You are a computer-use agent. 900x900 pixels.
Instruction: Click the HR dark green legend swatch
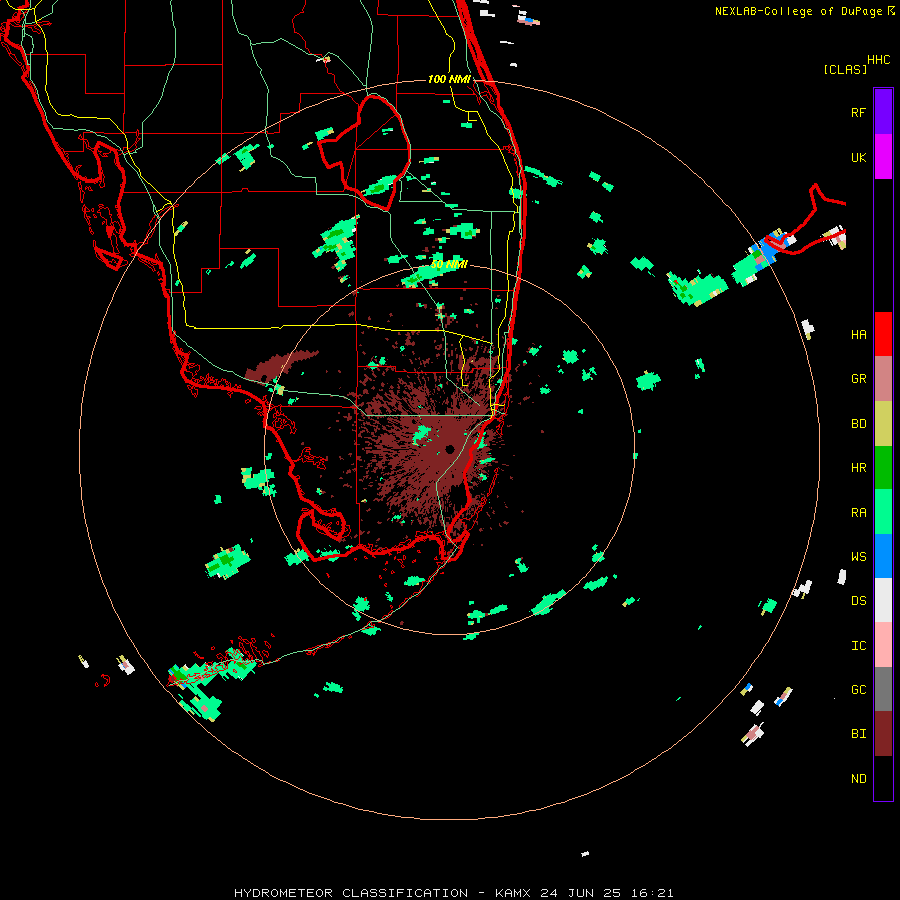click(883, 468)
